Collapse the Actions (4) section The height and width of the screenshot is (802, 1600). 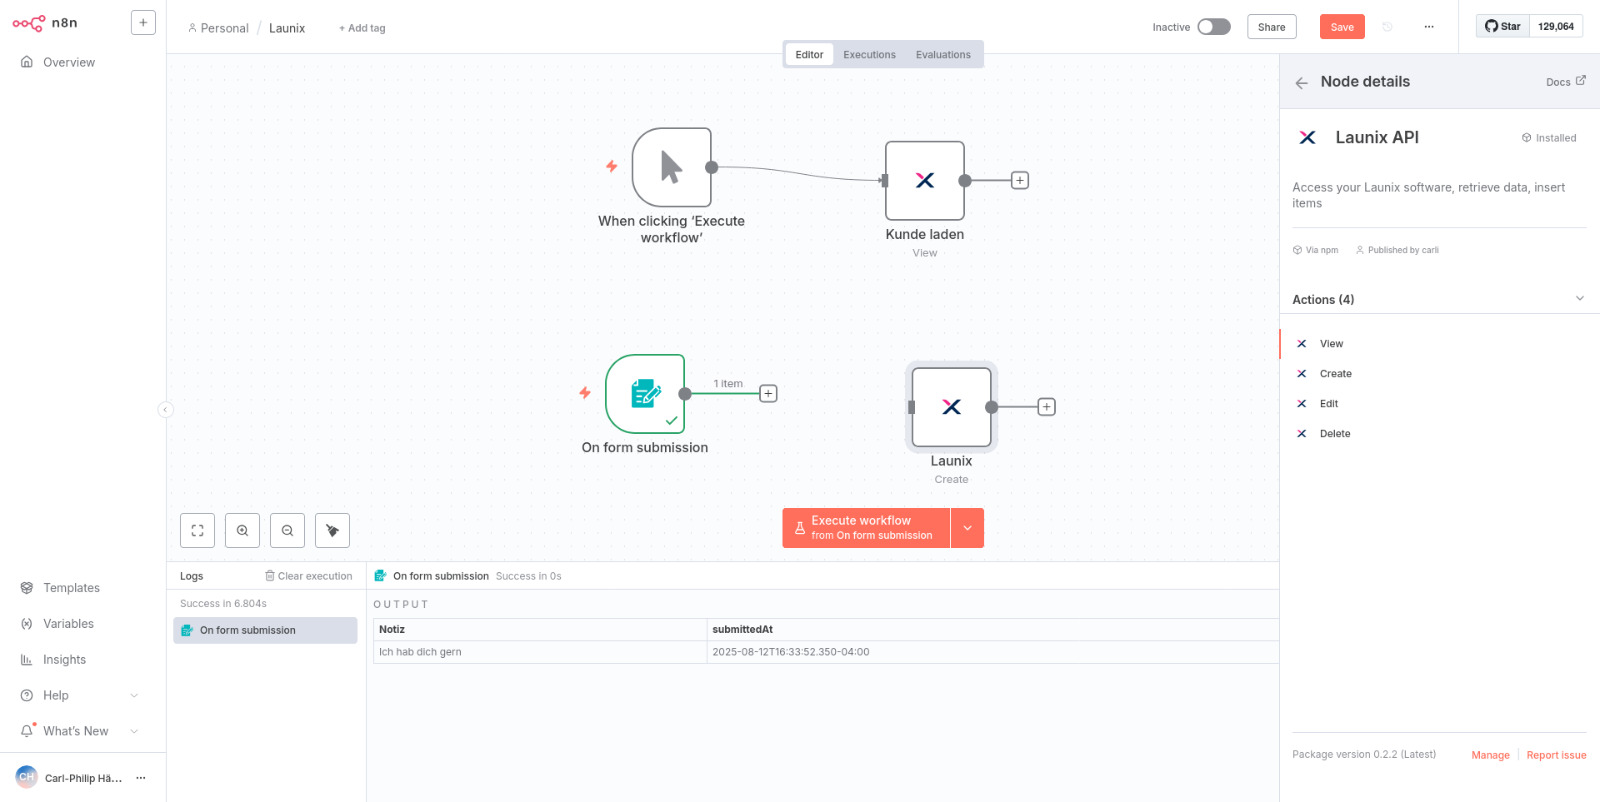[x=1580, y=299]
